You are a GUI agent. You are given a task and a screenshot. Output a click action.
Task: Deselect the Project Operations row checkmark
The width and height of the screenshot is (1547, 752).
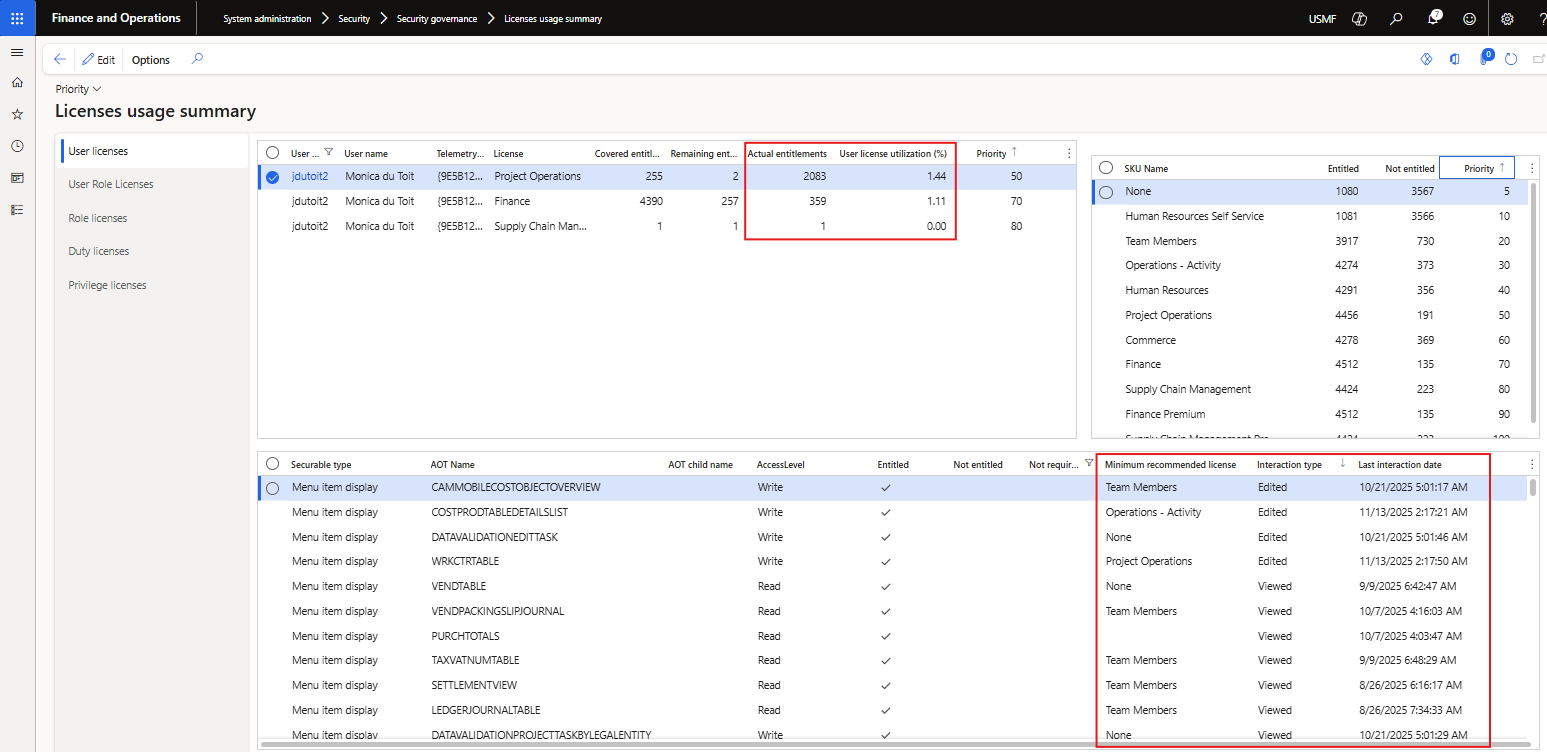(272, 177)
